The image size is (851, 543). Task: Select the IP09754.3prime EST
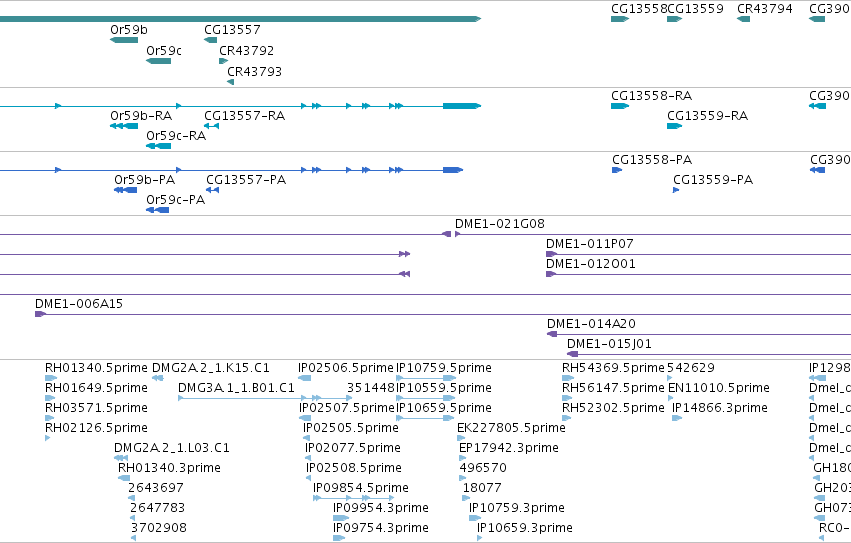click(x=339, y=538)
